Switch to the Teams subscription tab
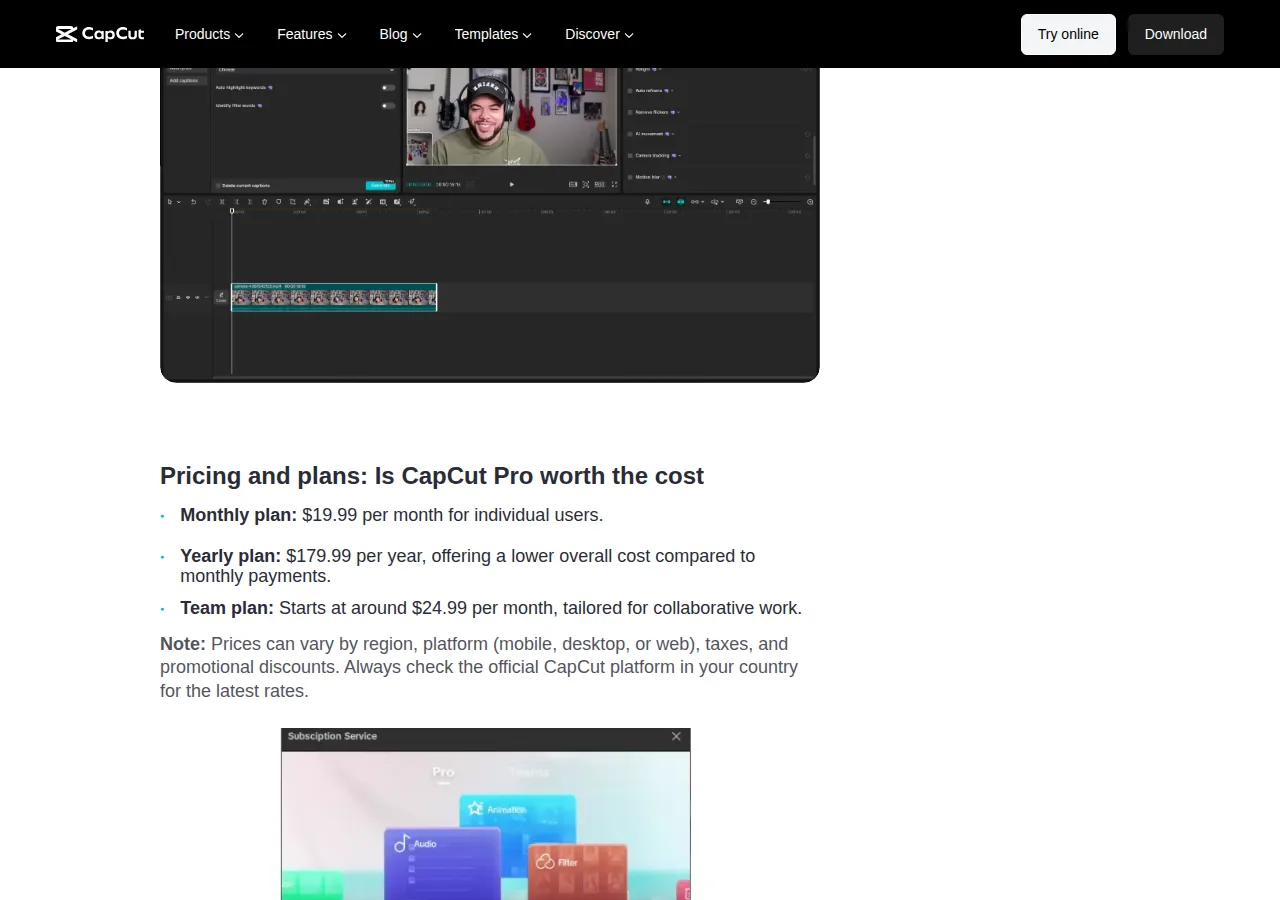Screen dimensions: 1280x900 529,772
